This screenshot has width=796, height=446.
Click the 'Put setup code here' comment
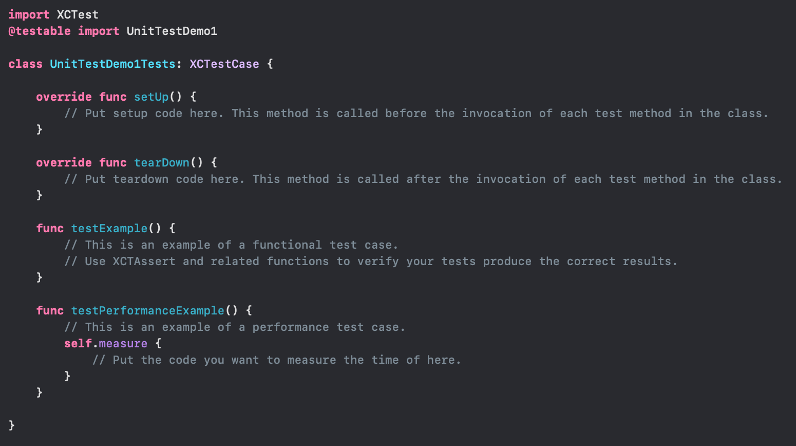[416, 114]
